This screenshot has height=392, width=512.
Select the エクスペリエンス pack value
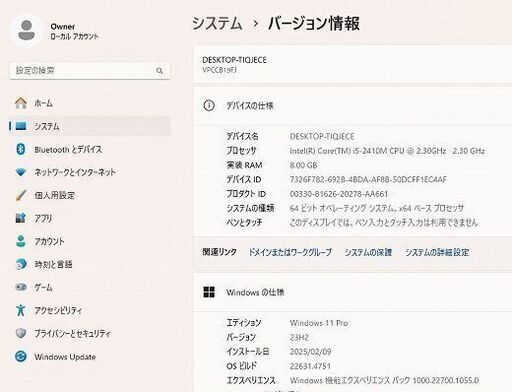(x=384, y=380)
